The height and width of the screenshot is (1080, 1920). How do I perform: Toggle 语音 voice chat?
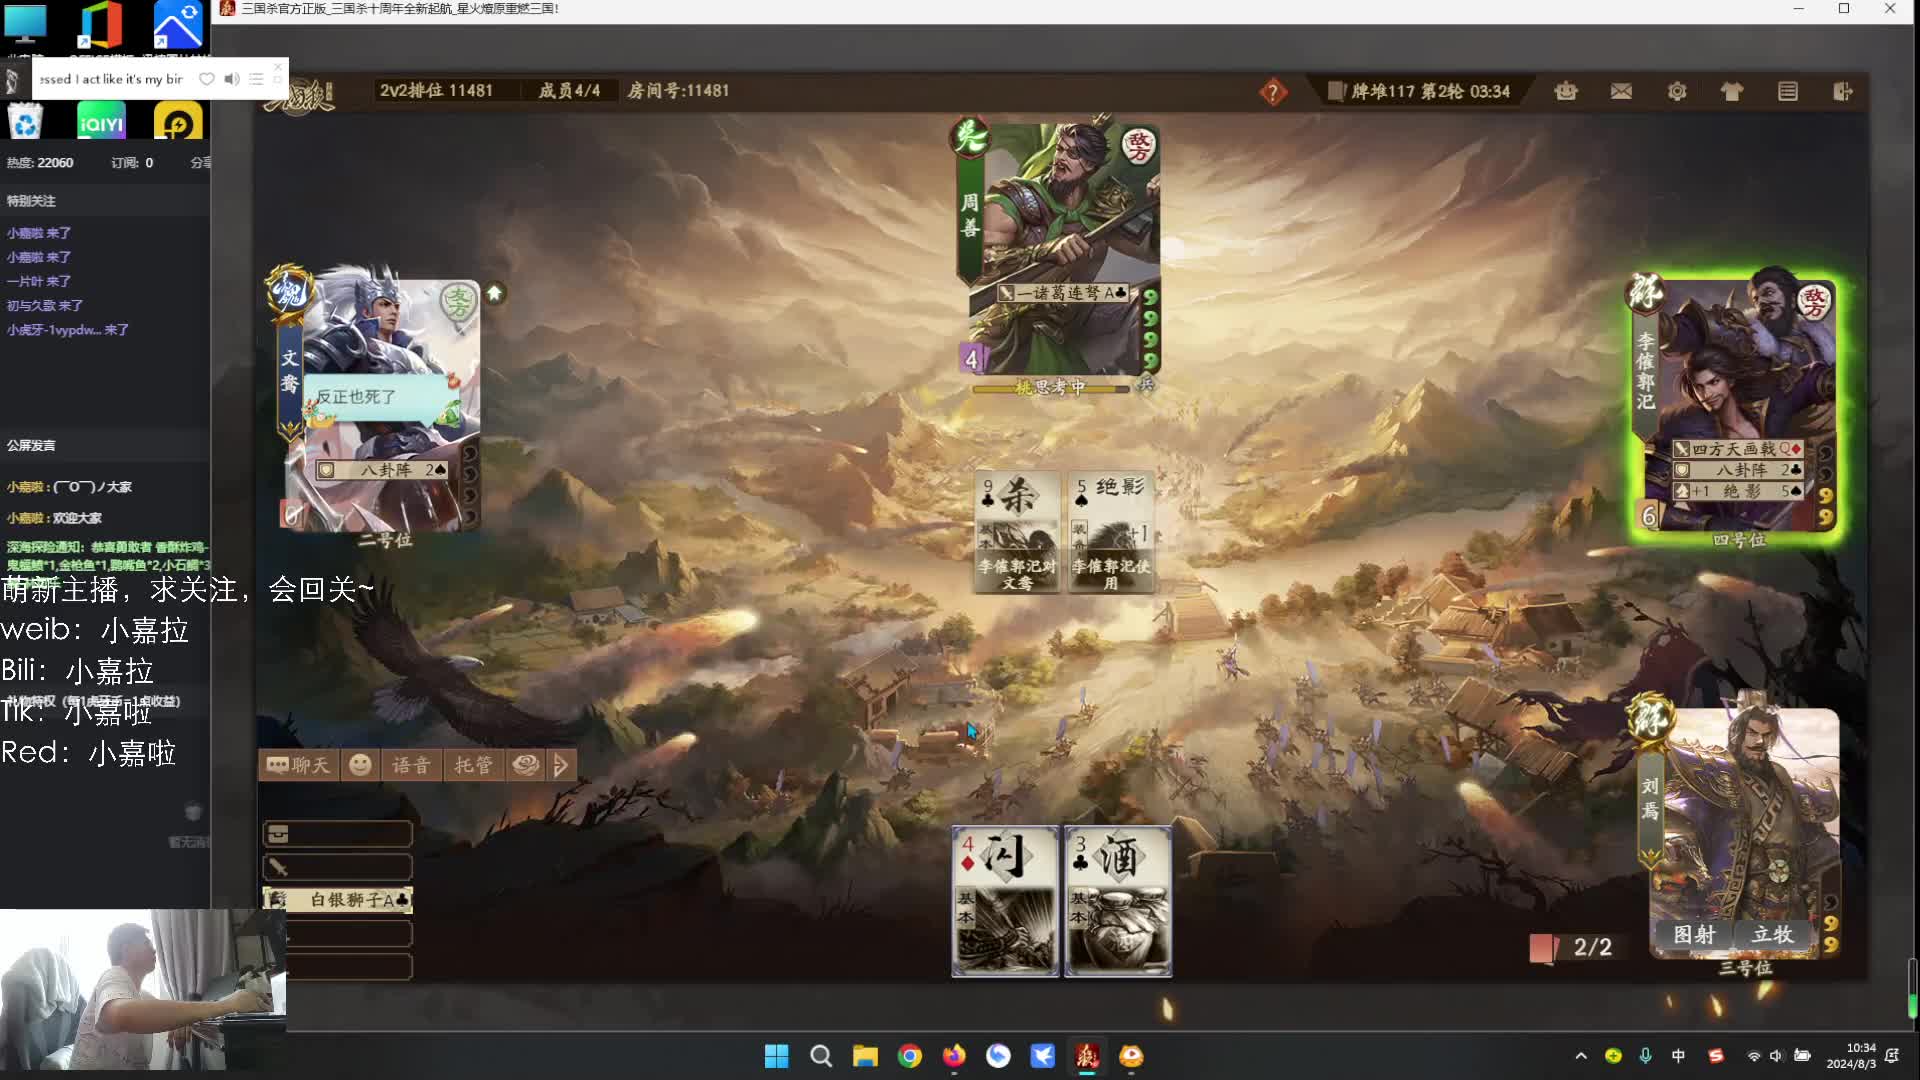click(x=411, y=765)
